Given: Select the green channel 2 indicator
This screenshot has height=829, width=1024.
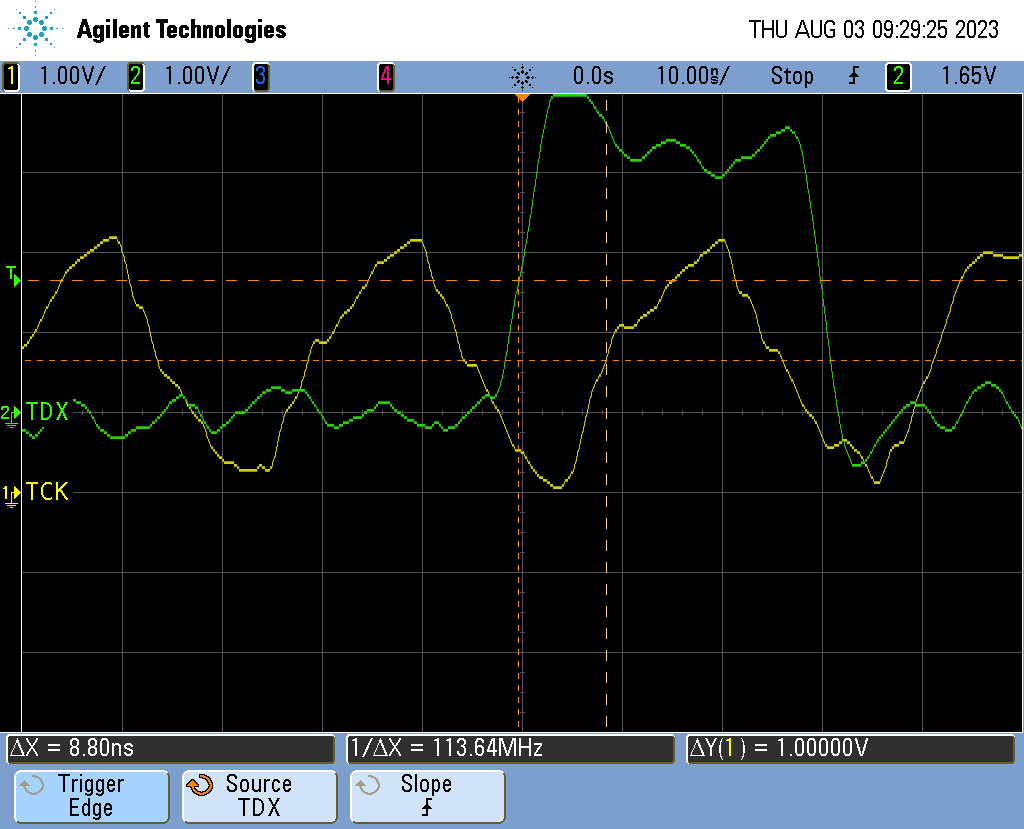Looking at the screenshot, I should pos(136,76).
